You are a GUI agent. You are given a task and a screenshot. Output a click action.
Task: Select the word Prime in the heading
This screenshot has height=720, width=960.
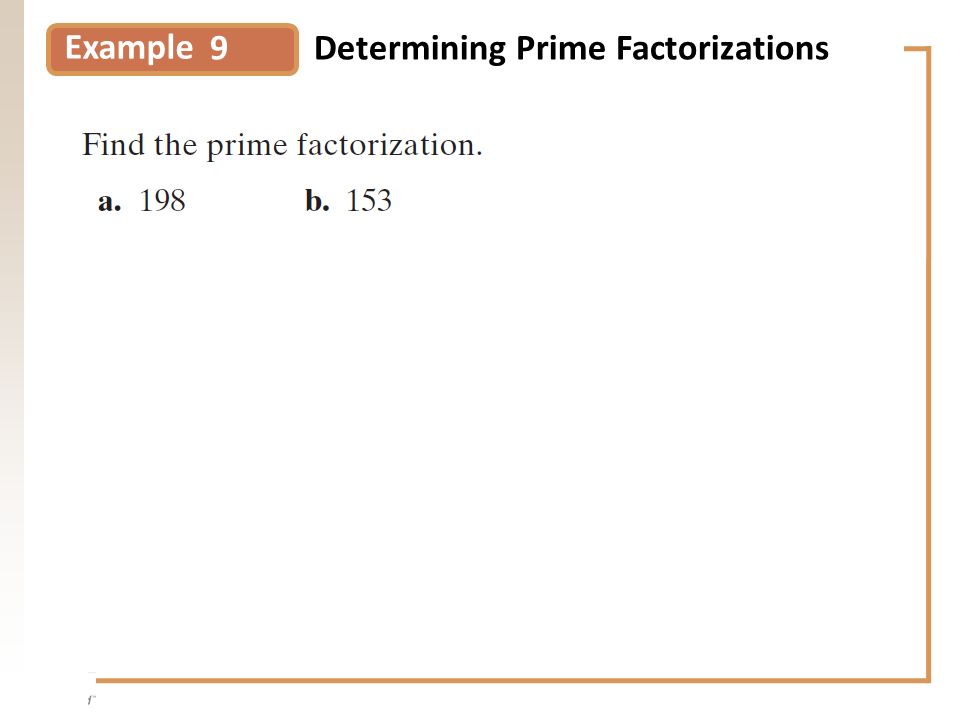[560, 48]
